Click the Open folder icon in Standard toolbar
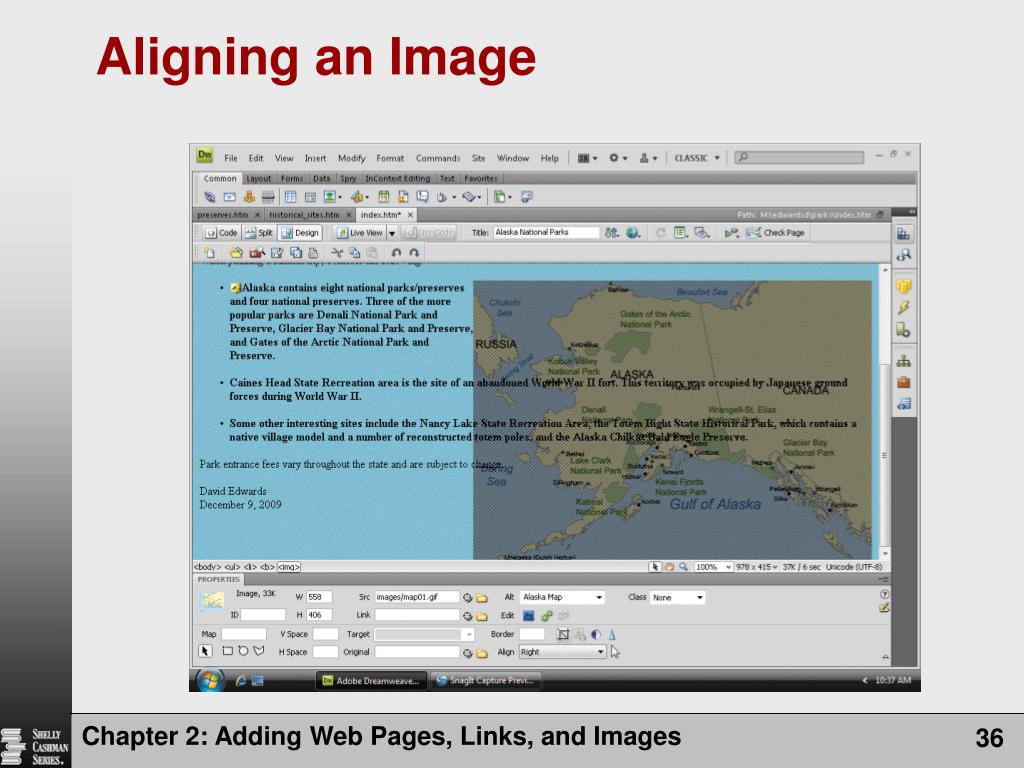This screenshot has height=768, width=1024. coord(236,253)
